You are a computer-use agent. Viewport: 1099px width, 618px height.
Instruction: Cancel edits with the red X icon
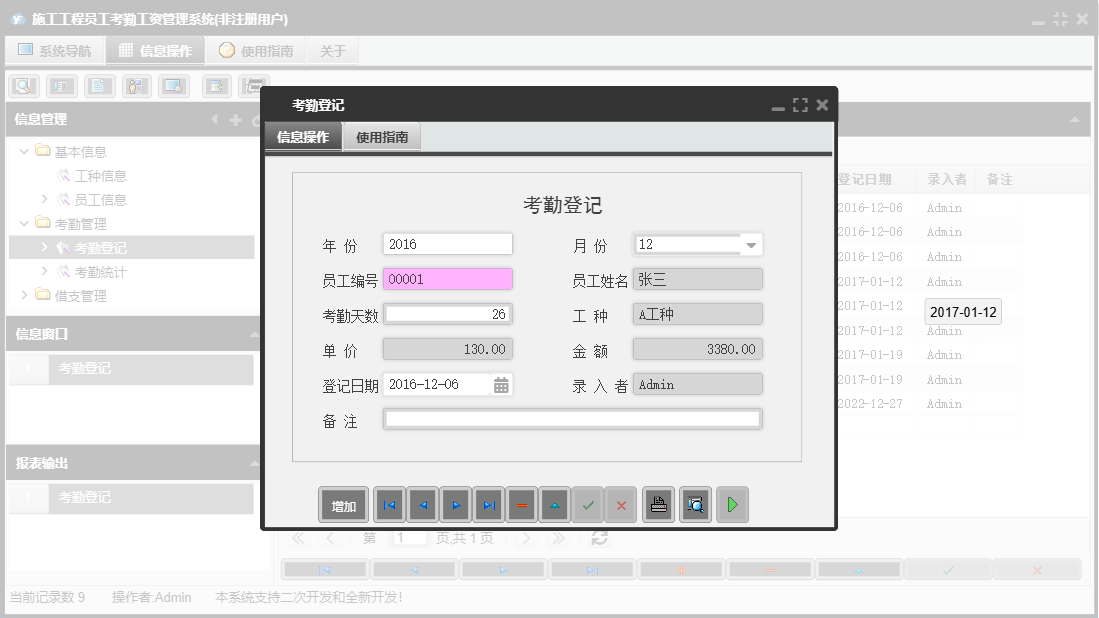(x=621, y=504)
